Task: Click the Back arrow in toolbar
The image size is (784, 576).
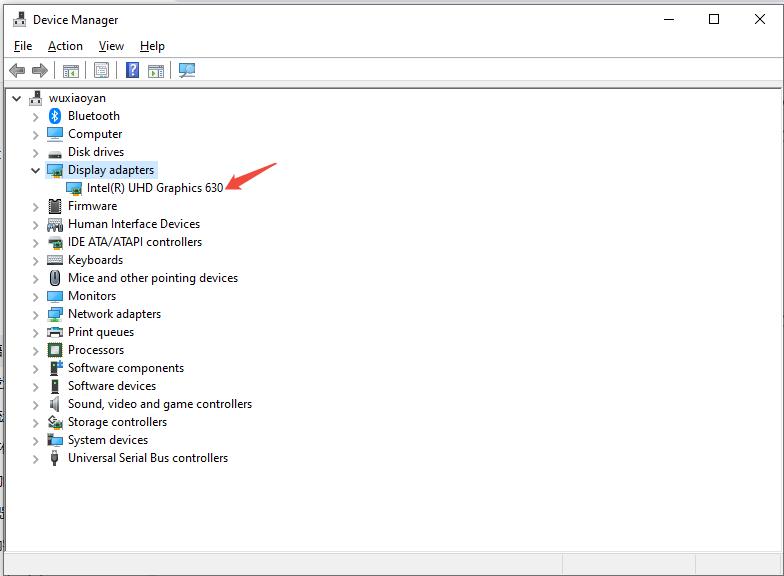Action: 17,71
